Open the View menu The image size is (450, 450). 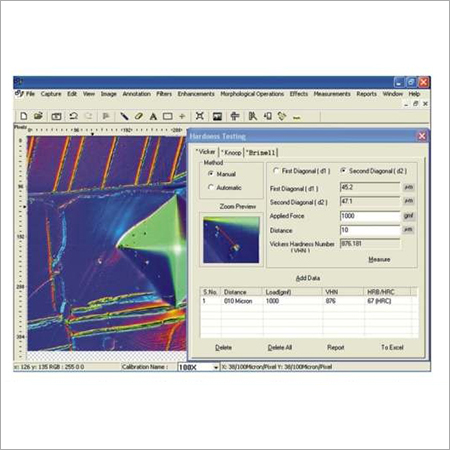[89, 94]
